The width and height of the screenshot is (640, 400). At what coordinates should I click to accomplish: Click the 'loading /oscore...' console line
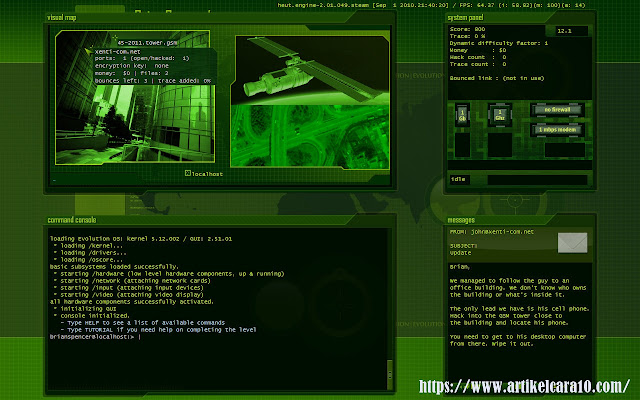pos(88,260)
